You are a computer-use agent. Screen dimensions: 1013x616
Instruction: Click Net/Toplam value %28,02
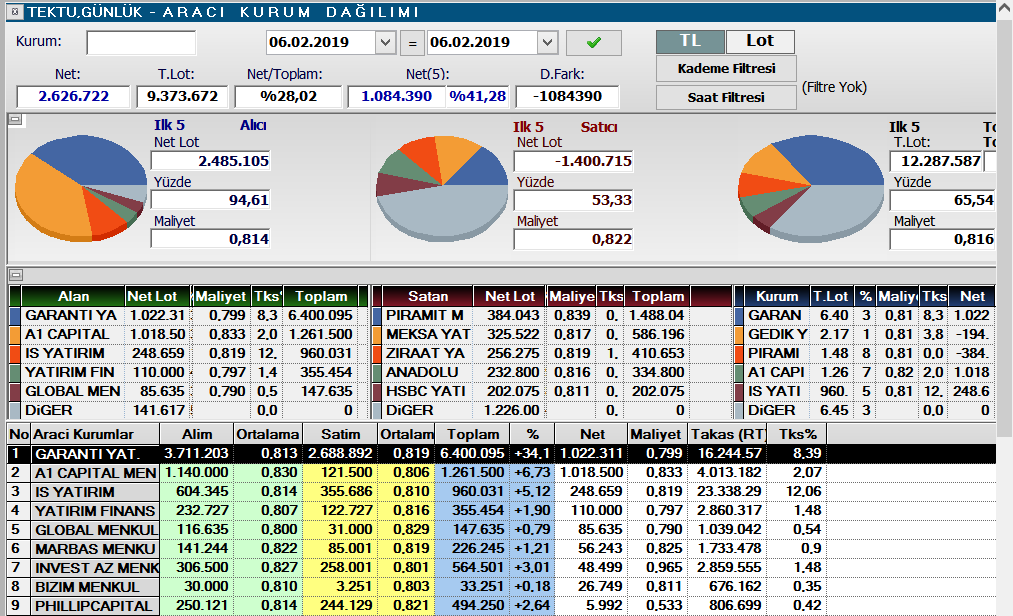288,96
